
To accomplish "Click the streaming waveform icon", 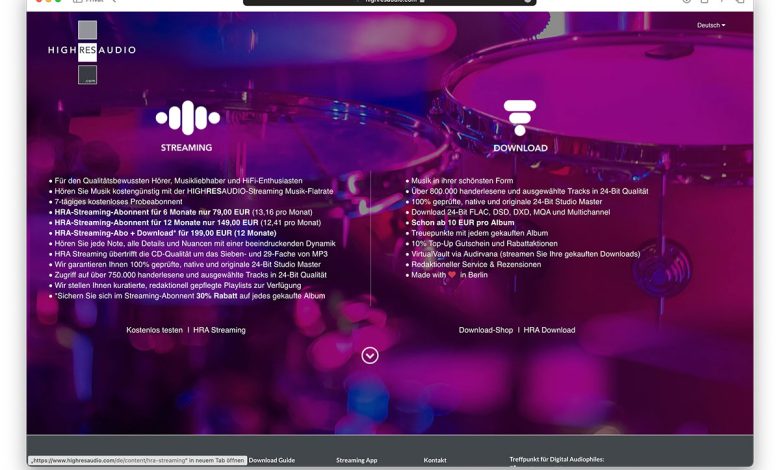I will [x=188, y=118].
